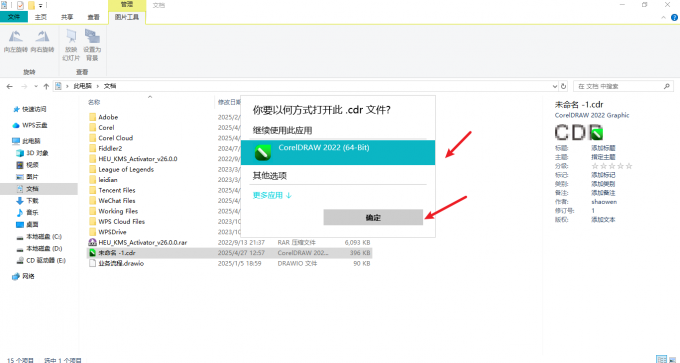Click the Corel Cloud folder icon
The width and height of the screenshot is (680, 363).
pyautogui.click(x=92, y=138)
